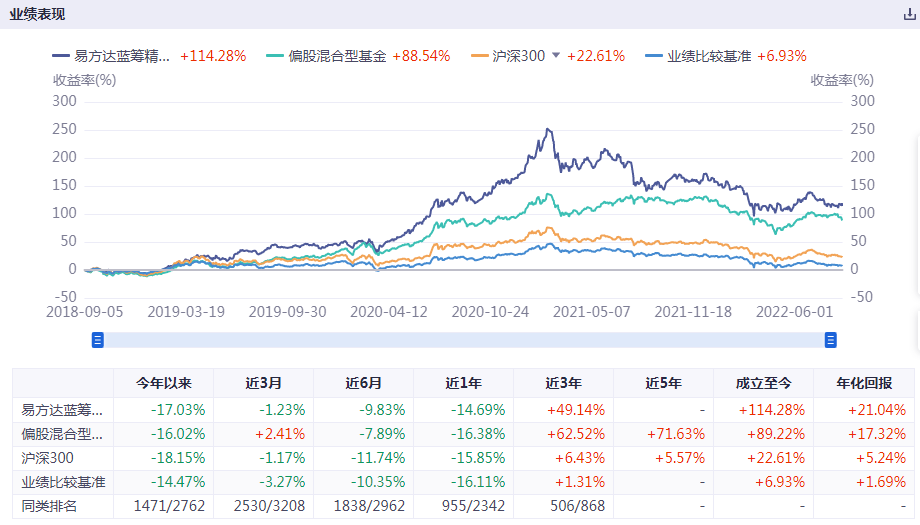
Task: Click the 易方达蓝筹 row label in table
Action: tap(62, 409)
